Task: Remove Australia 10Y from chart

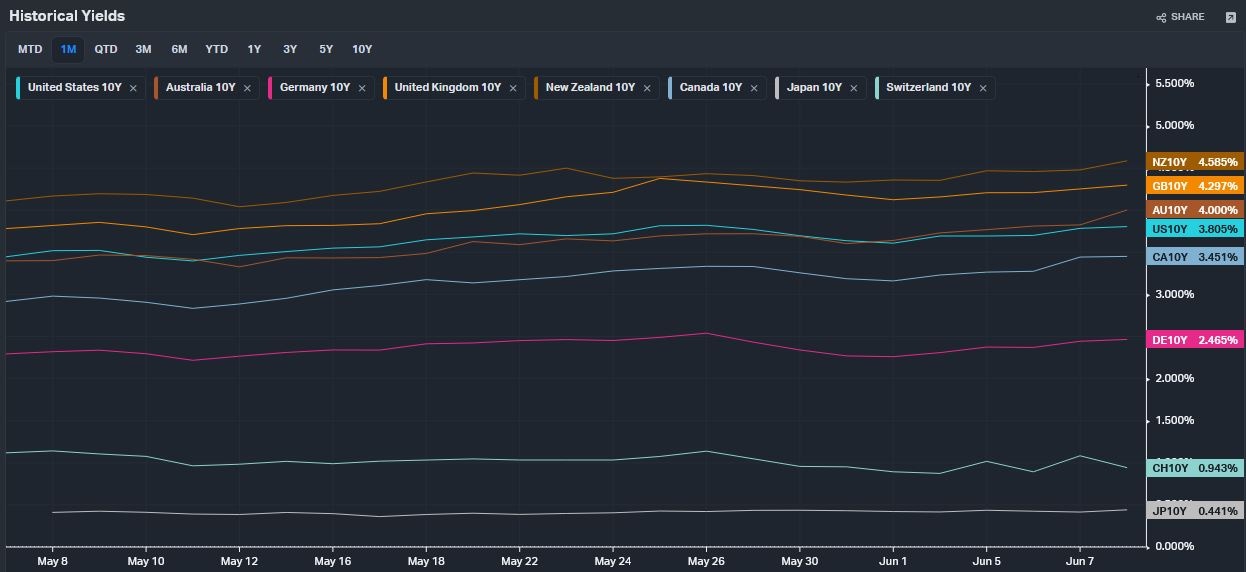Action: click(x=247, y=88)
